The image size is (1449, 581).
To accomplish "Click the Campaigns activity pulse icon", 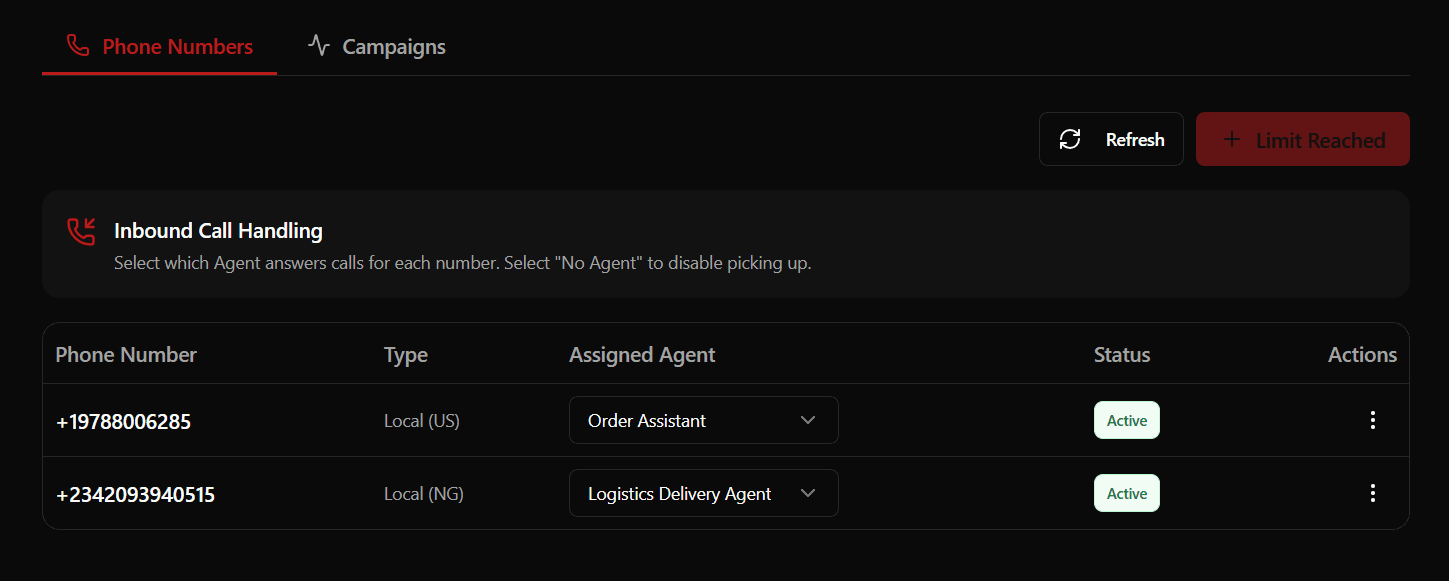I will point(318,46).
